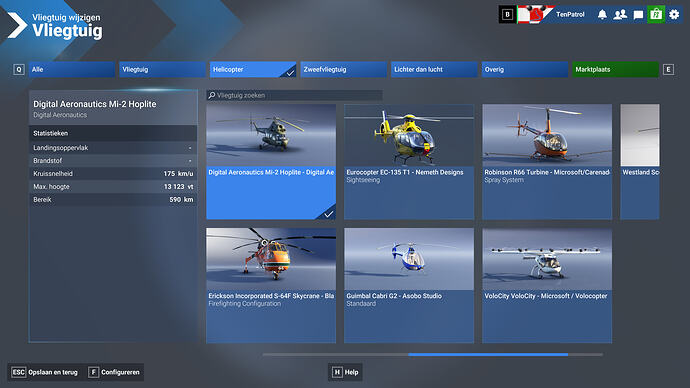Click the Vliegtuig wijzigen page heading
690x388 pixels.
66,18
